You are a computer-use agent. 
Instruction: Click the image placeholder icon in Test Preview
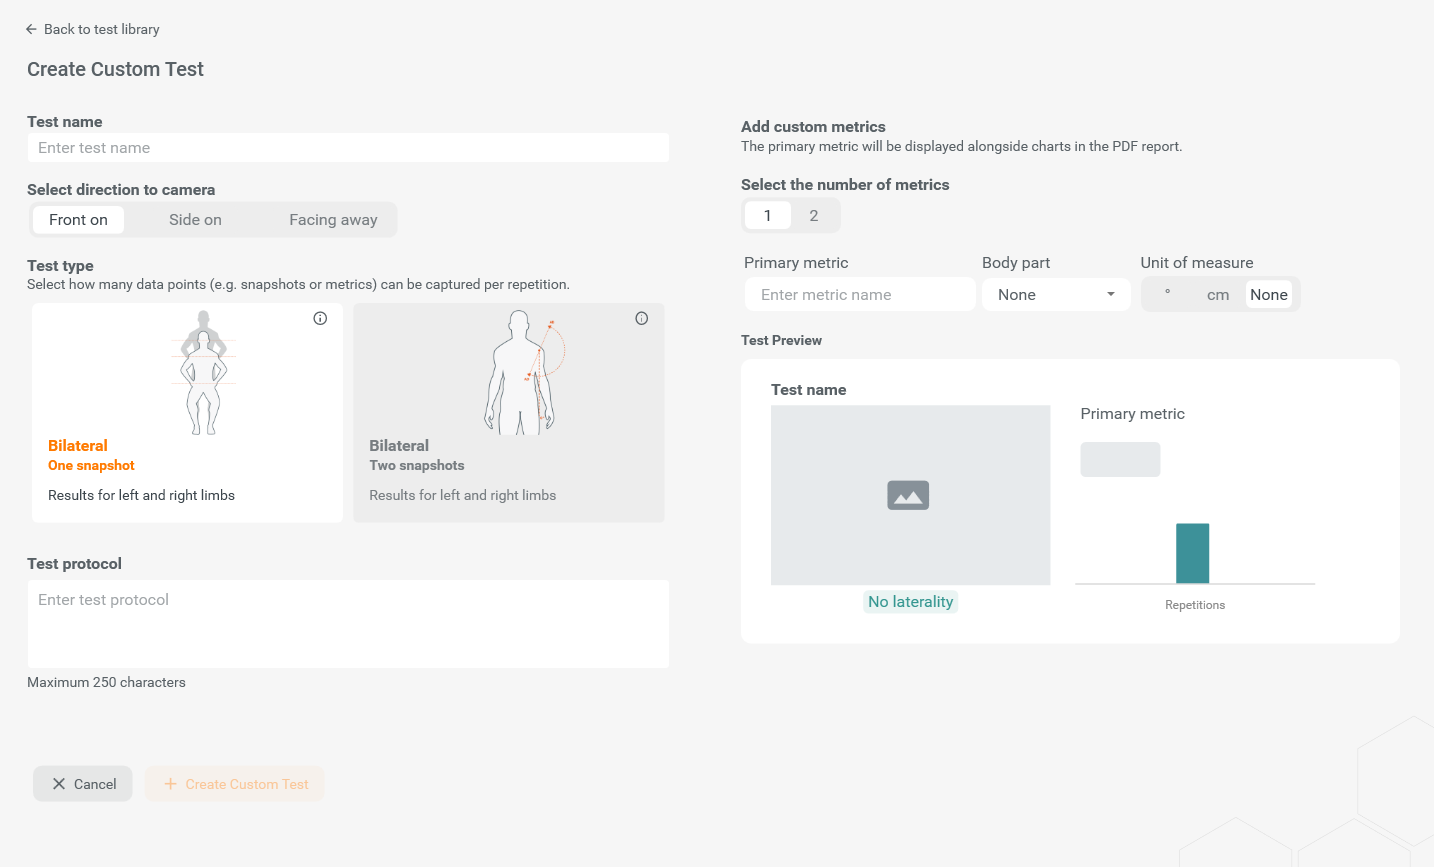[908, 495]
